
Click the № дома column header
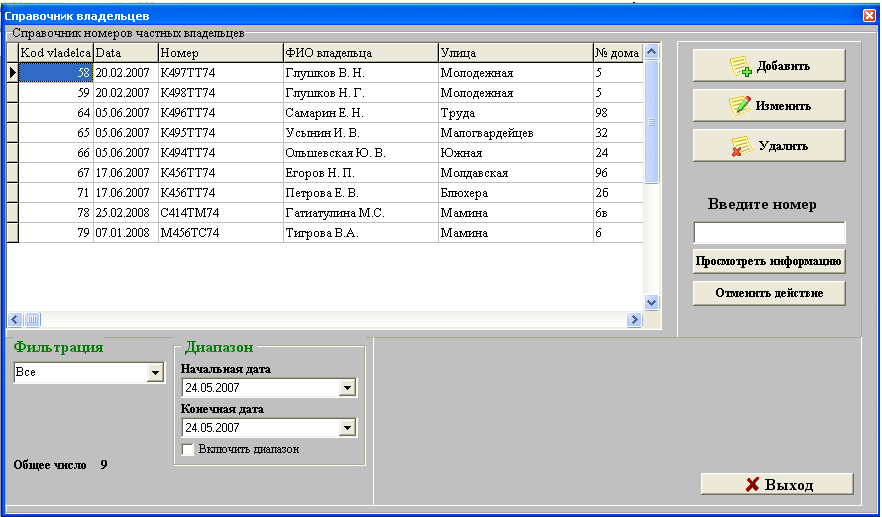coord(618,53)
